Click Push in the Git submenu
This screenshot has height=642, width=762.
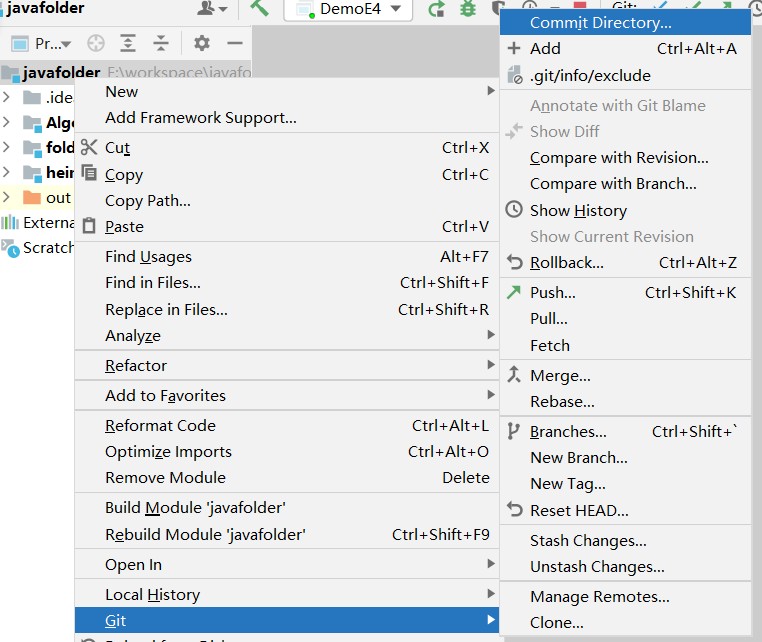[552, 292]
